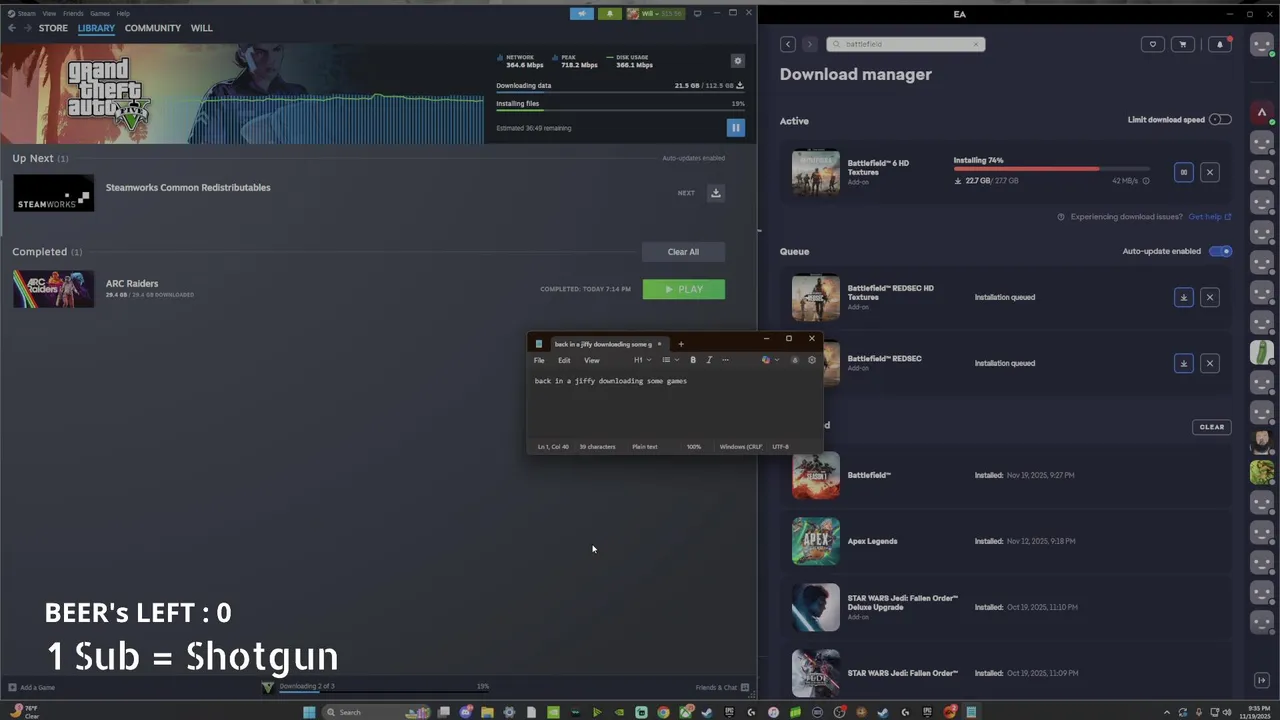
Task: Open Apex Legends thumbnail in EA
Action: coord(816,541)
